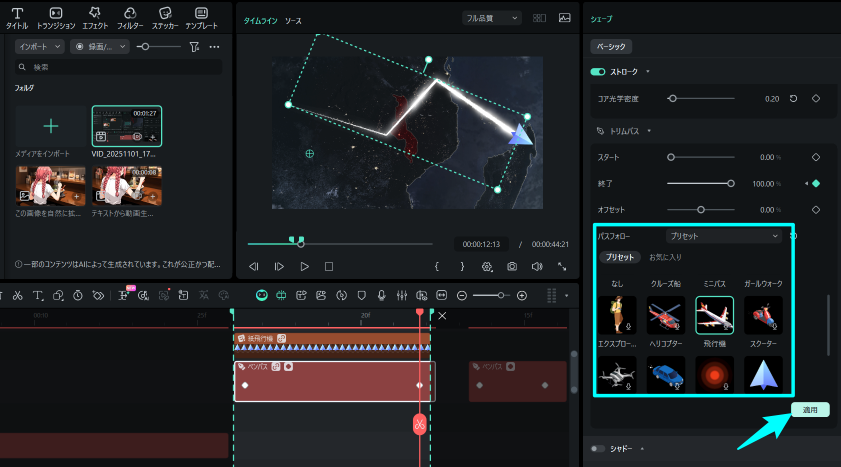Select the red helicopter path-follow preset
The width and height of the screenshot is (841, 467).
coord(665,315)
